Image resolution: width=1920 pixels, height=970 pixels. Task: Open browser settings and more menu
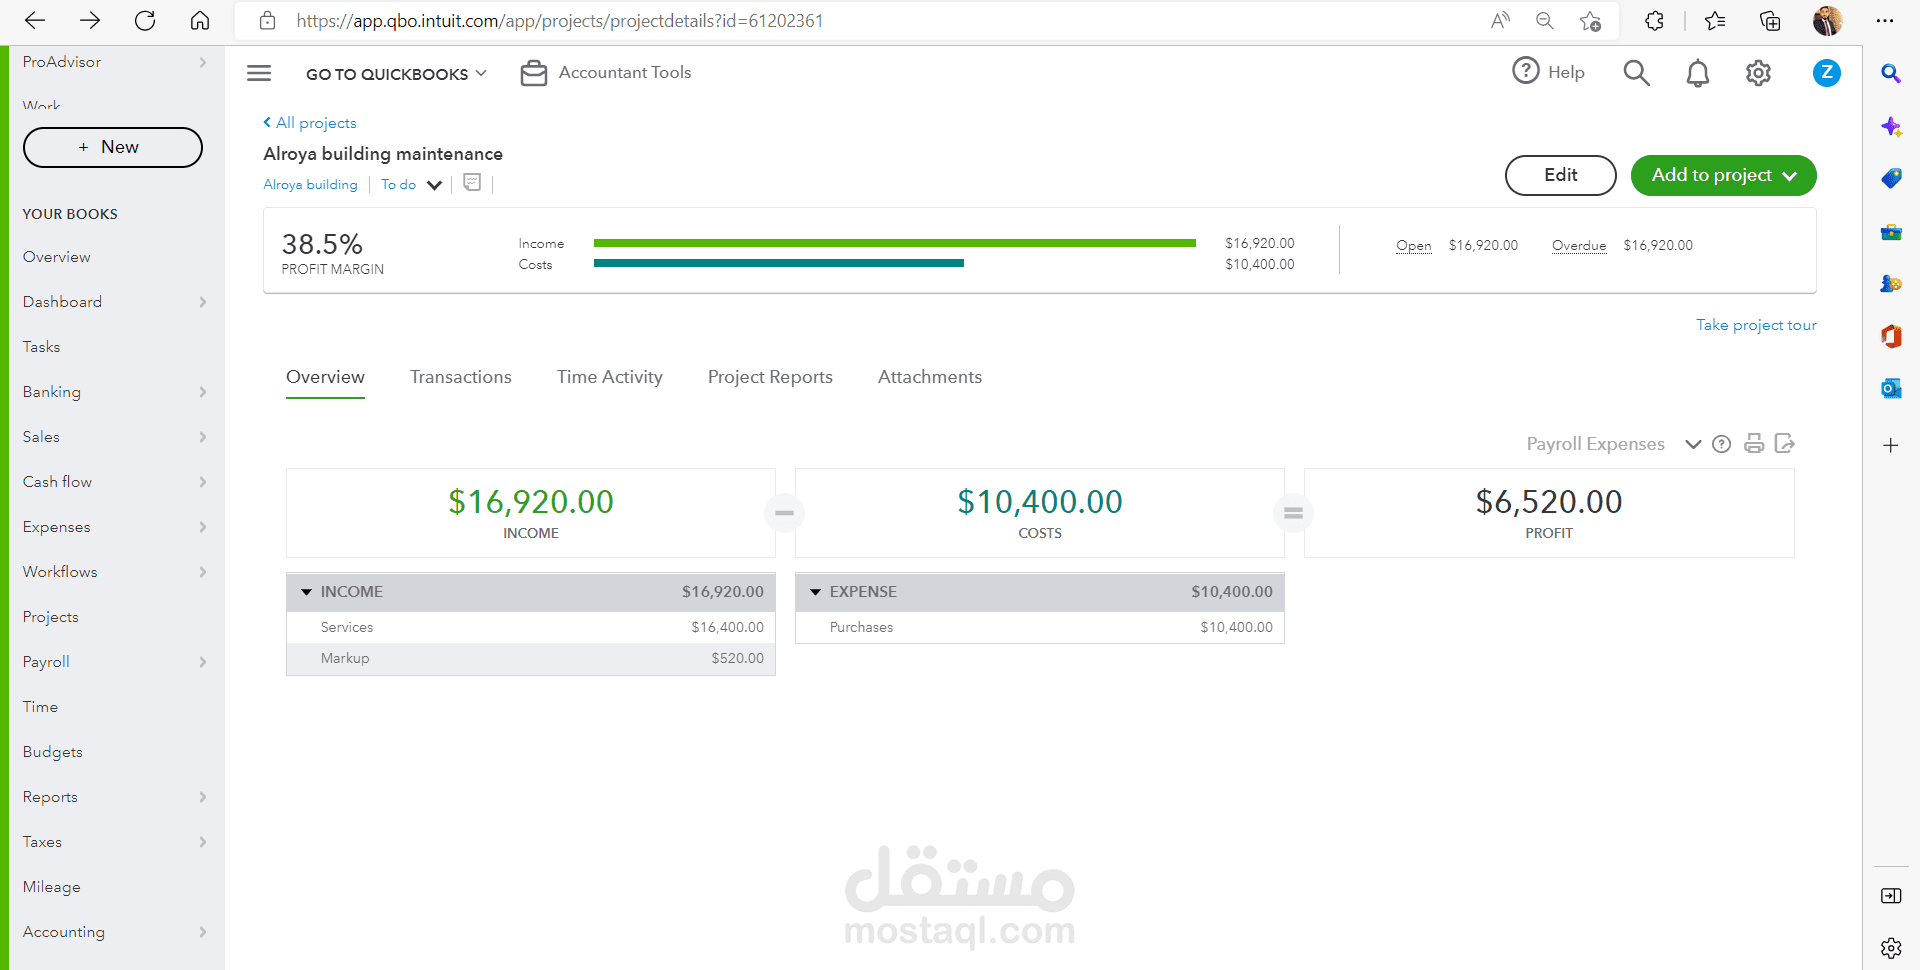[1885, 20]
